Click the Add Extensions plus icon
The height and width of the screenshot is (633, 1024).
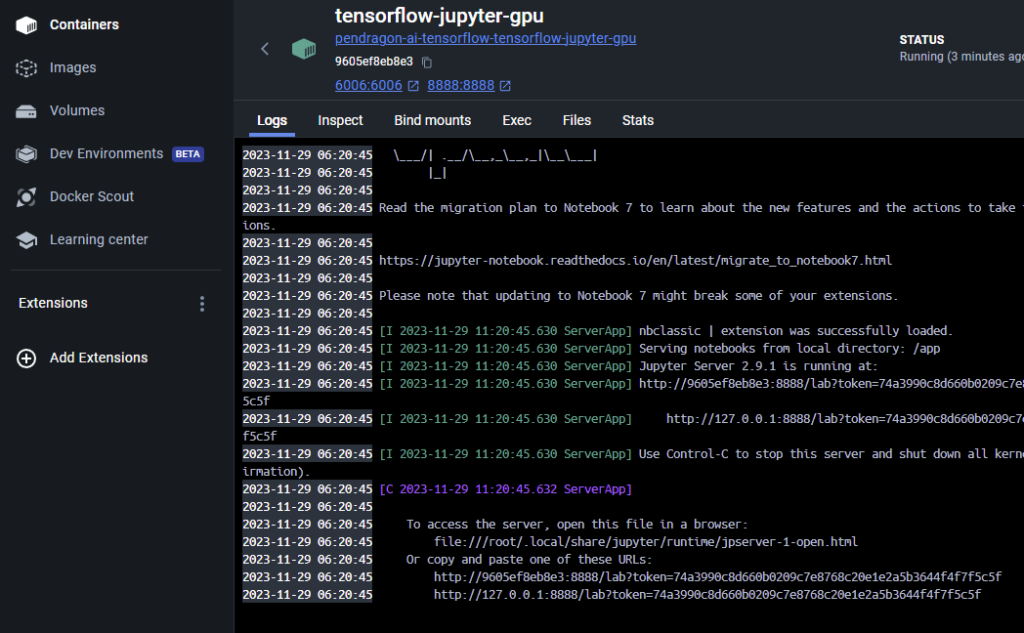click(x=26, y=358)
